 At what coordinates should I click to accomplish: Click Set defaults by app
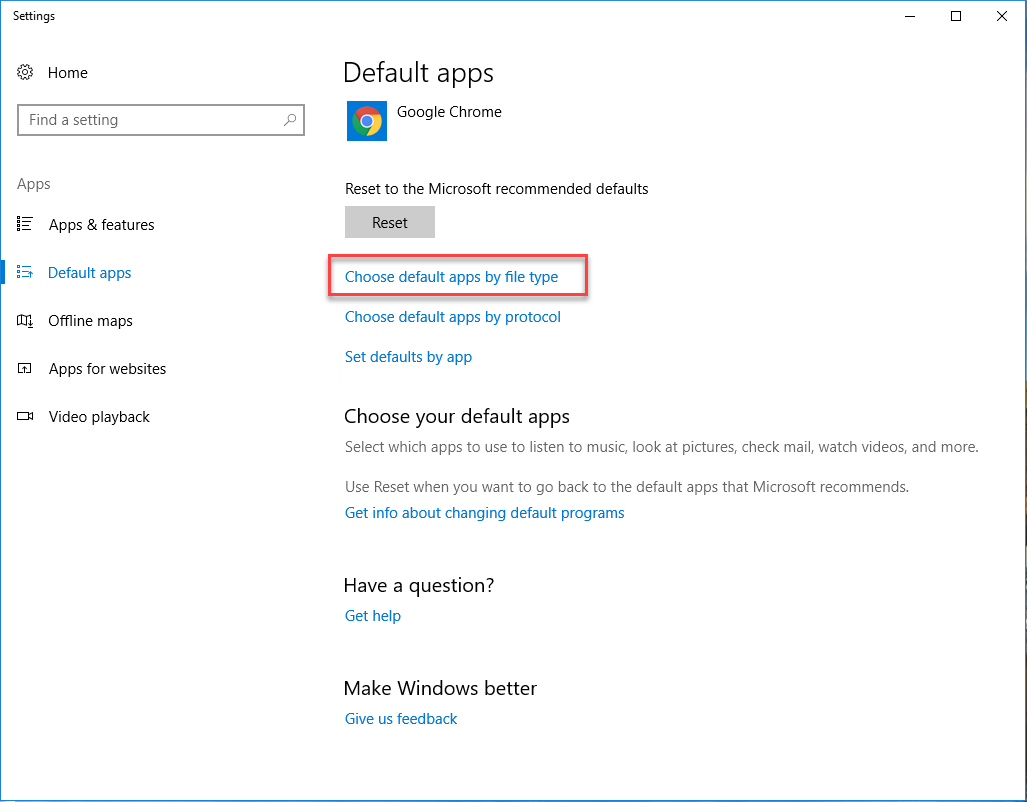[408, 356]
